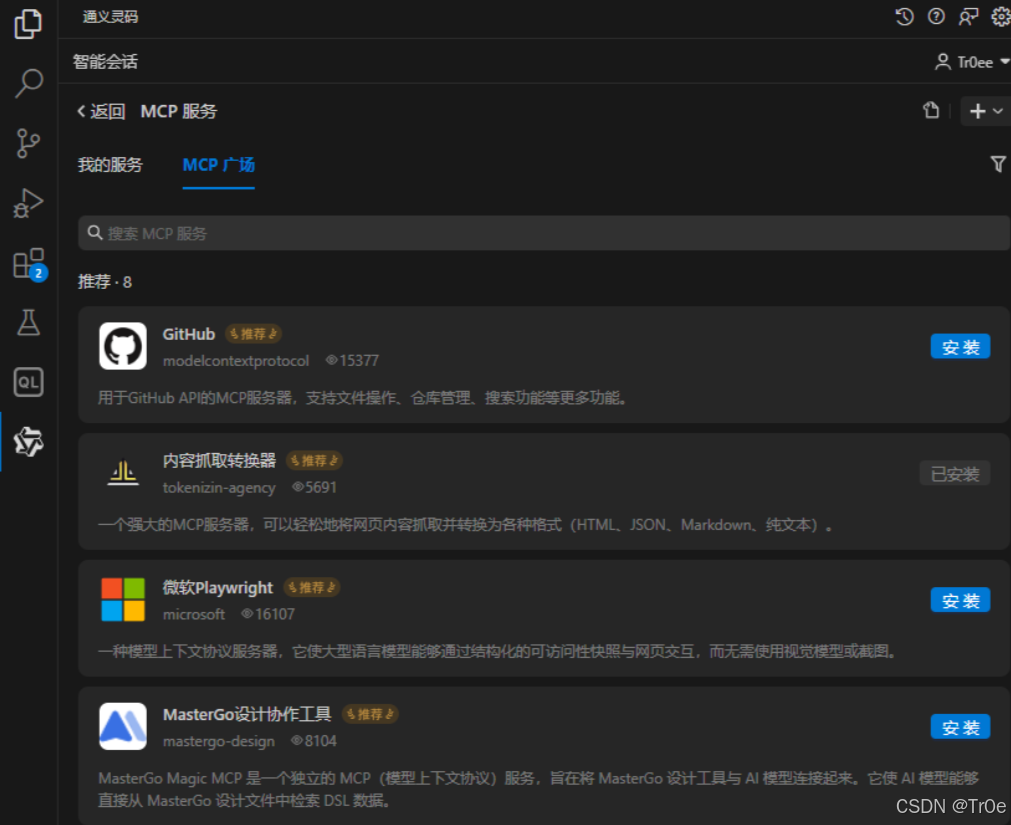
Task: Click the 内容抓取转换器 service logo
Action: 123,472
